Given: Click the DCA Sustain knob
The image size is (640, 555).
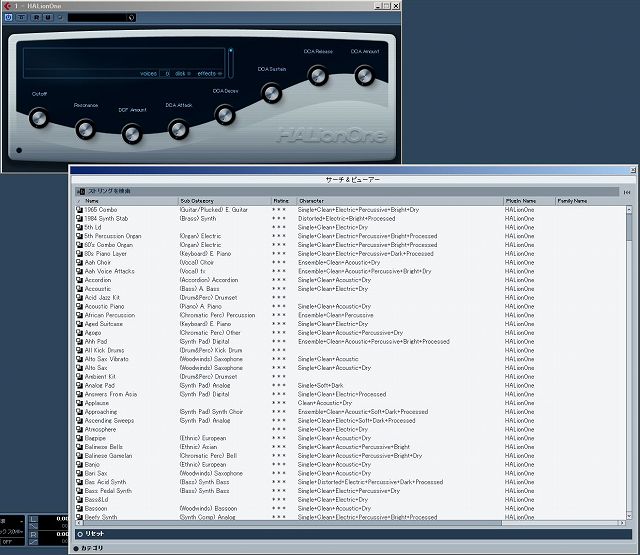Looking at the screenshot, I should (271, 93).
